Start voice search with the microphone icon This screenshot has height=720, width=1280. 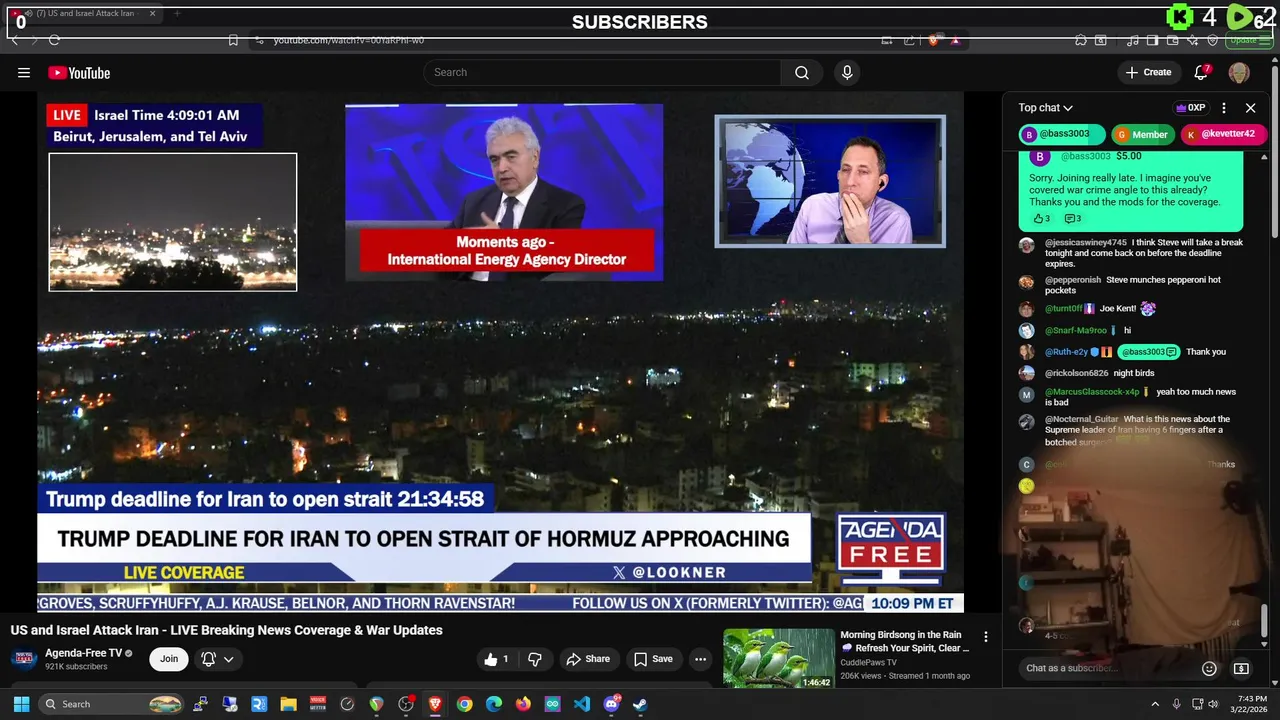847,72
